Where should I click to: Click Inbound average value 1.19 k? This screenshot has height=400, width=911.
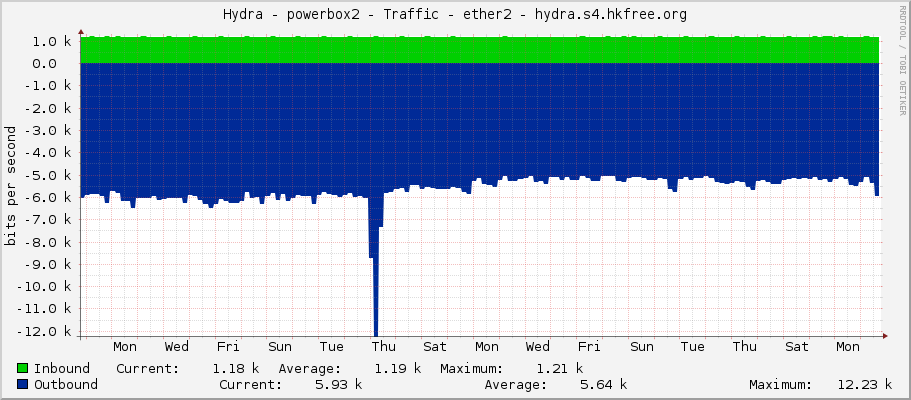click(x=397, y=368)
